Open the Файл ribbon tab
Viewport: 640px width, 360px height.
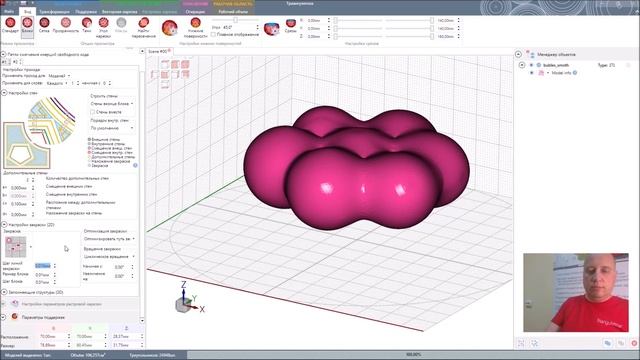[x=9, y=11]
